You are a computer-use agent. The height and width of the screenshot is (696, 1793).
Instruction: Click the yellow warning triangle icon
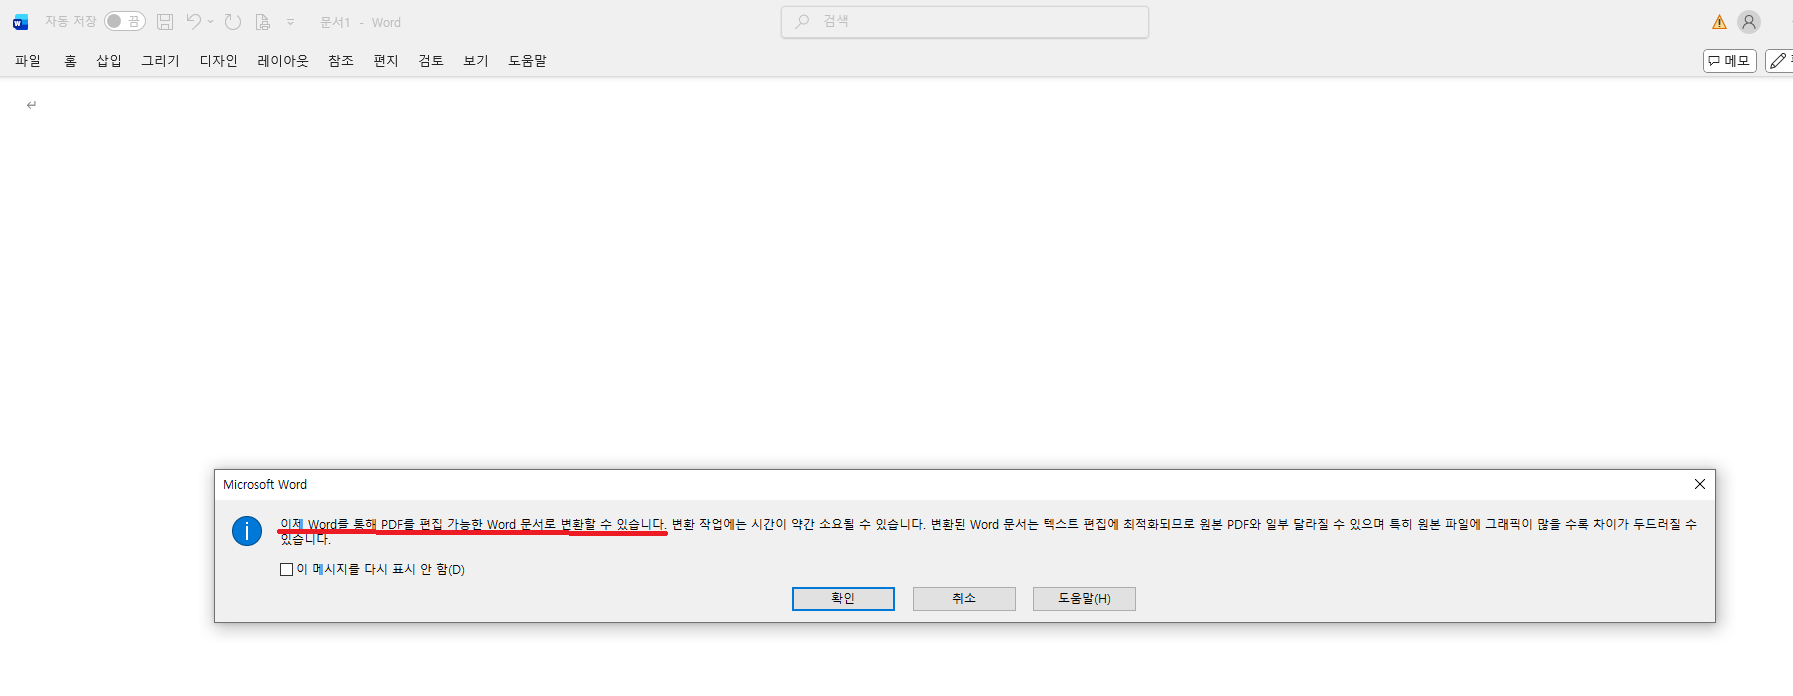tap(1719, 22)
